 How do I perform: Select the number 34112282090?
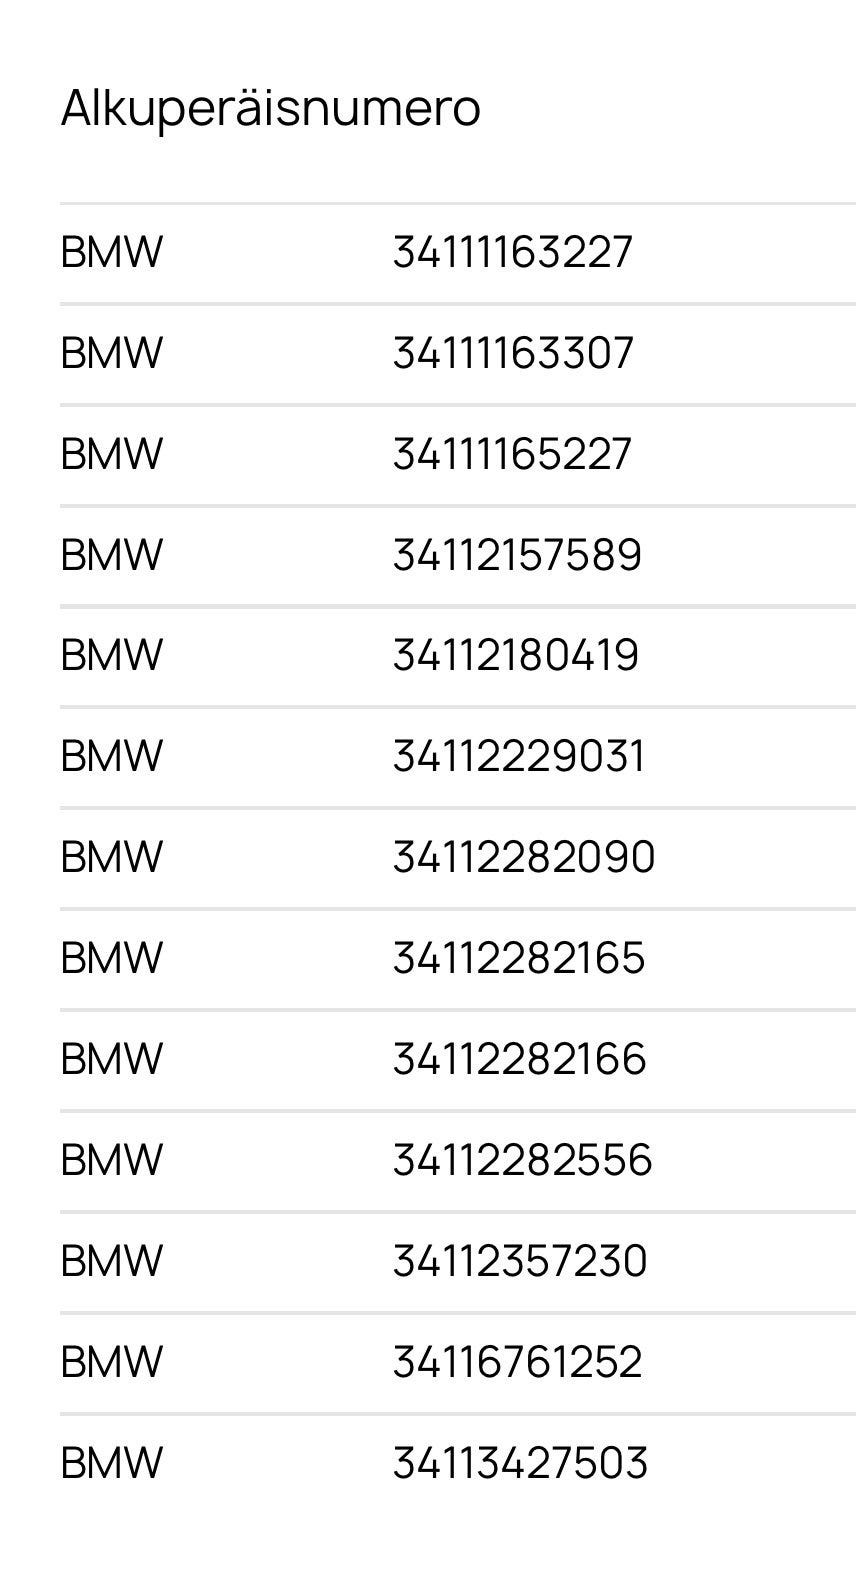click(523, 857)
